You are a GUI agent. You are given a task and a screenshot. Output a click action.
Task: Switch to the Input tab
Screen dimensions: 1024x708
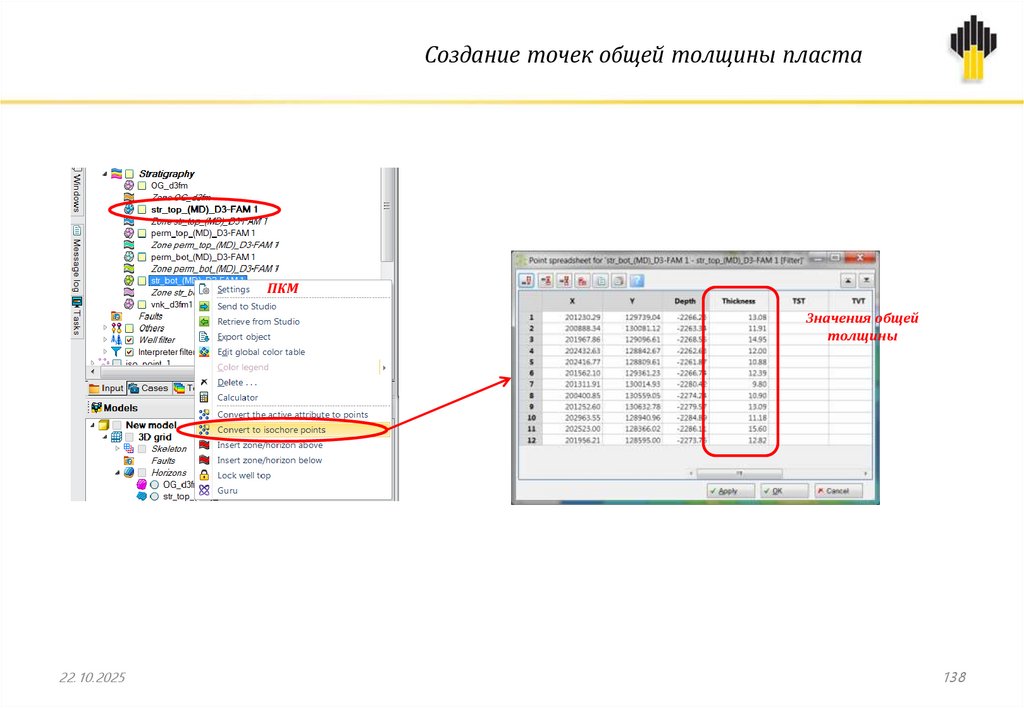click(x=106, y=388)
